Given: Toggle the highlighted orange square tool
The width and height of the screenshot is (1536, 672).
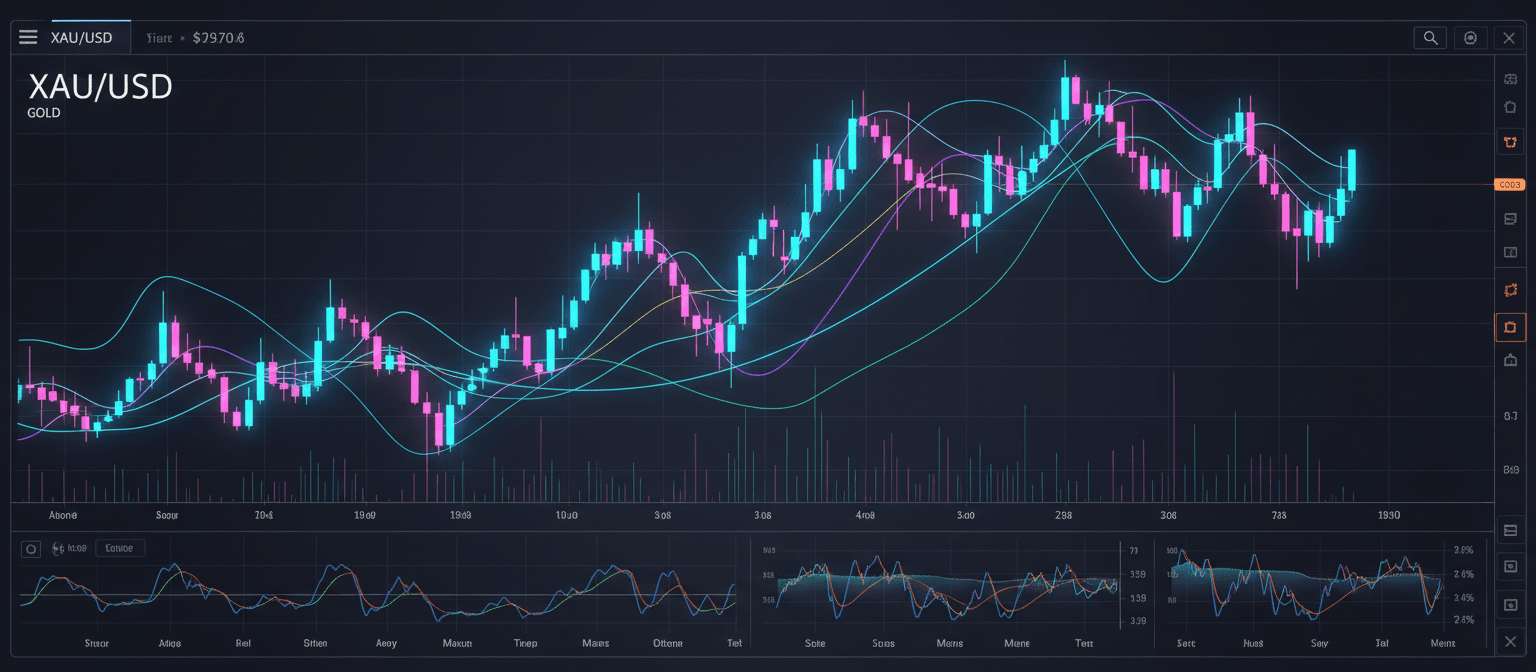Looking at the screenshot, I should coord(1510,326).
